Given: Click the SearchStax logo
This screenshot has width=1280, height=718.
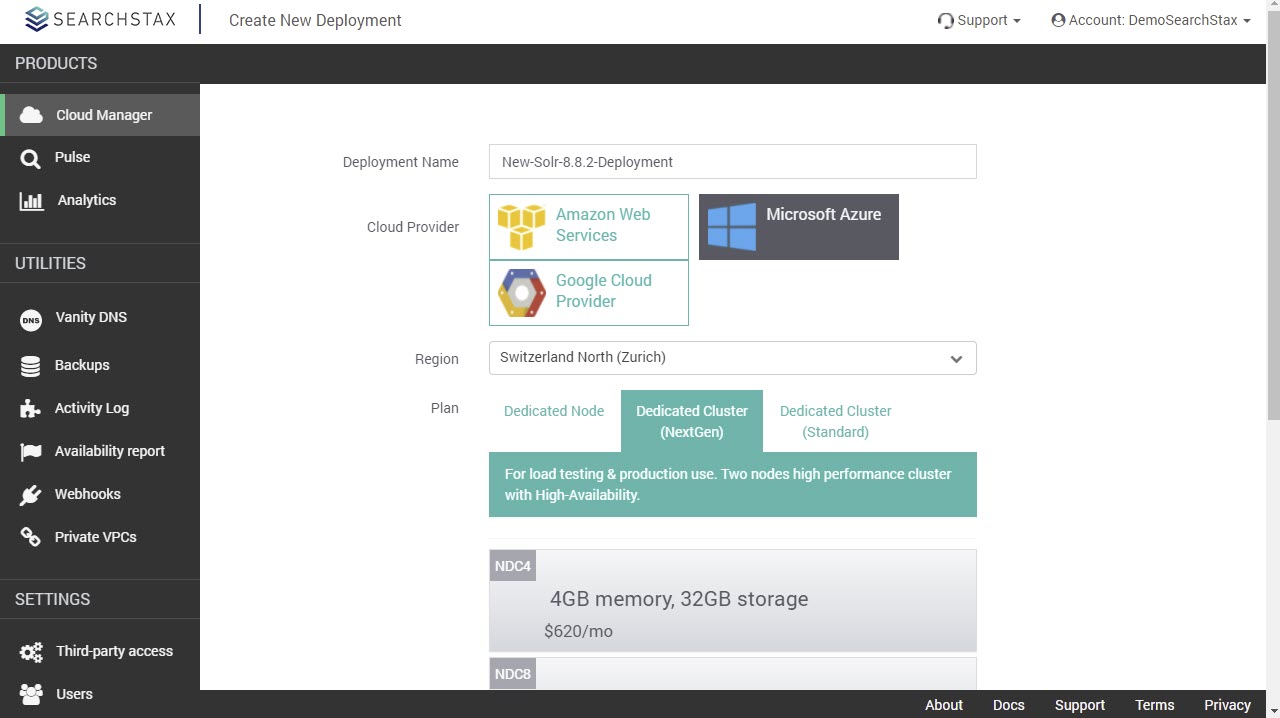Looking at the screenshot, I should [100, 20].
